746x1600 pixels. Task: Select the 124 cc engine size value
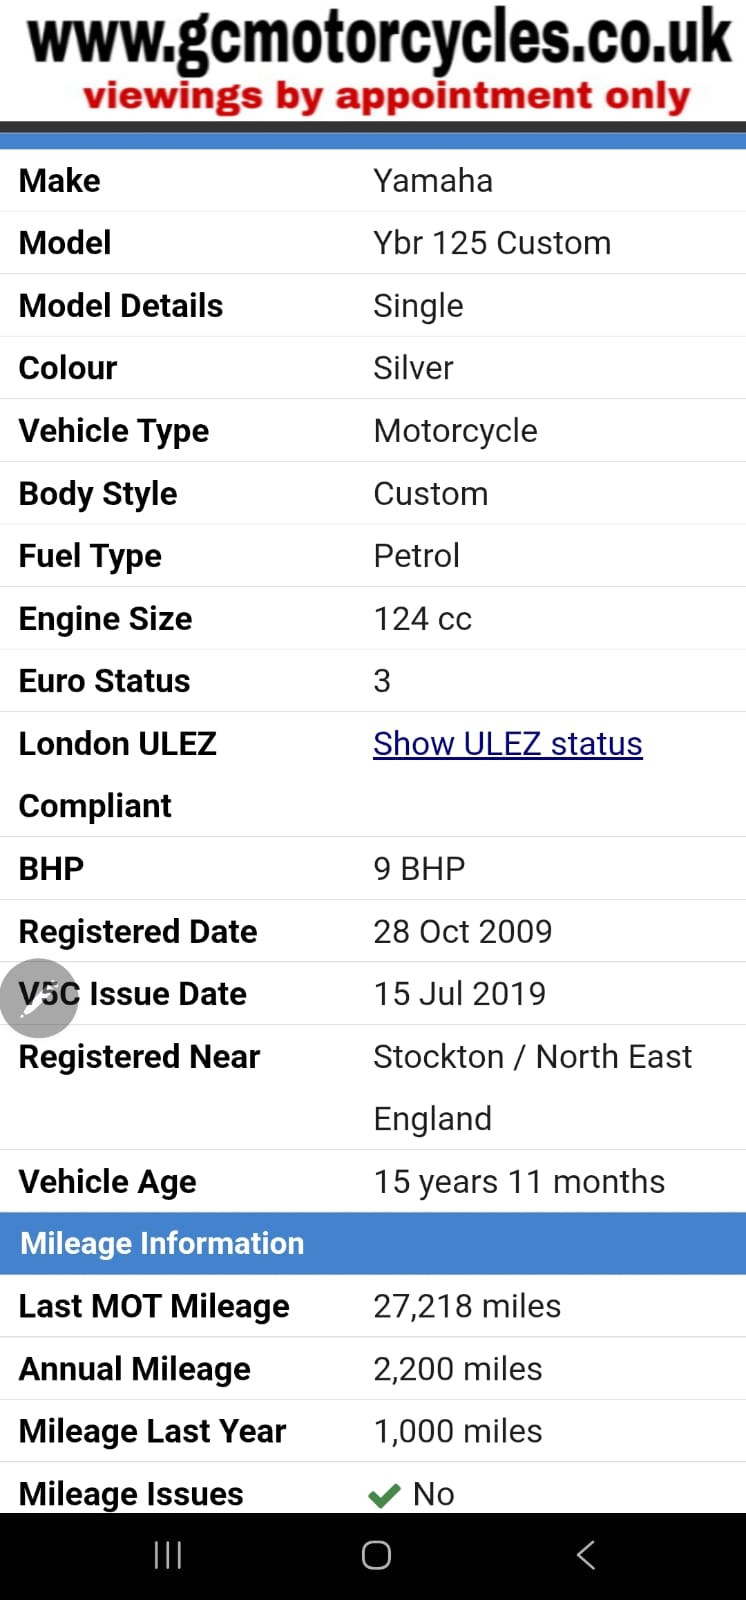click(422, 619)
